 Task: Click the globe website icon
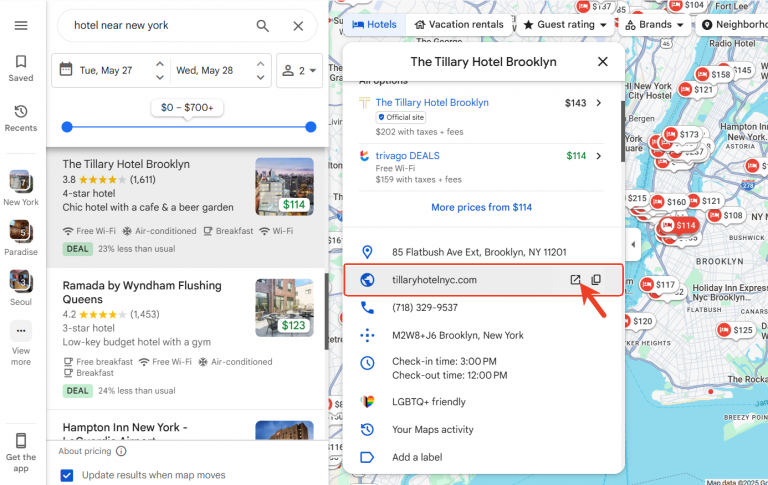coord(367,280)
